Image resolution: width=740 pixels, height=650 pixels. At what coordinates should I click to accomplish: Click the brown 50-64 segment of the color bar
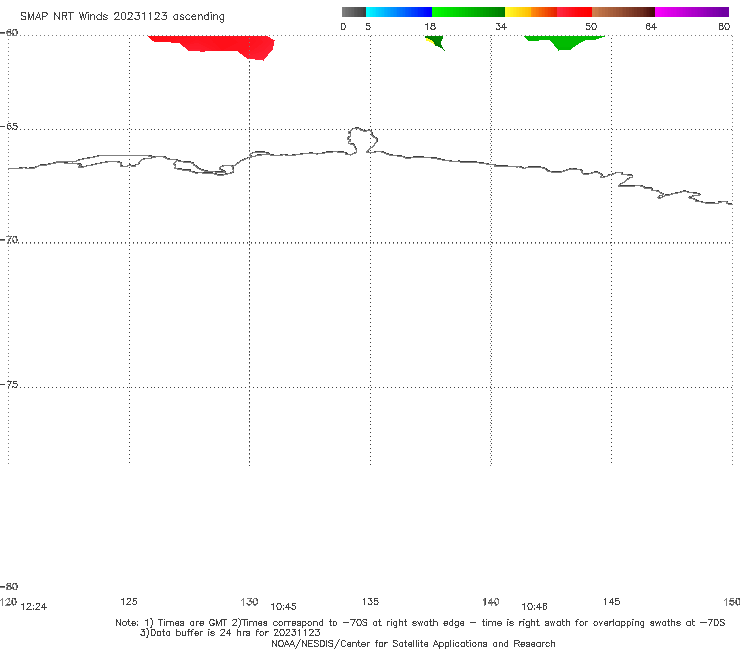623,12
